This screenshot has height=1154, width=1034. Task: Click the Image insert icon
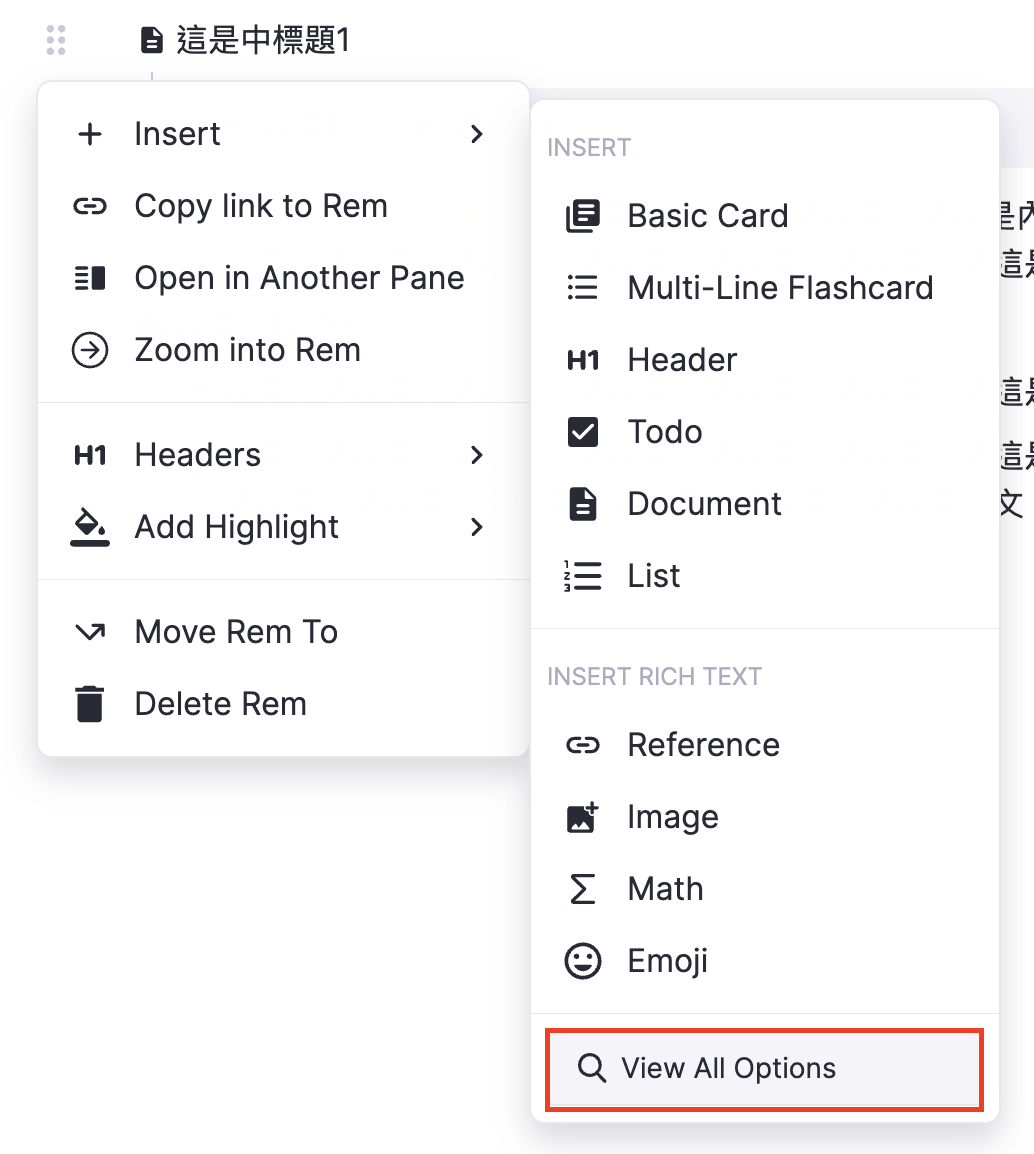point(583,817)
